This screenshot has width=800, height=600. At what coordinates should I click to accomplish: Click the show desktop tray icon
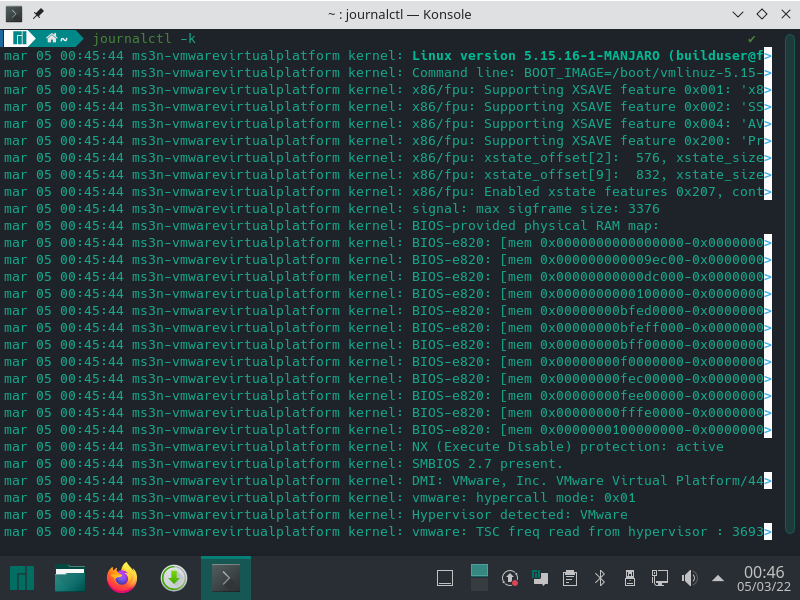(445, 579)
